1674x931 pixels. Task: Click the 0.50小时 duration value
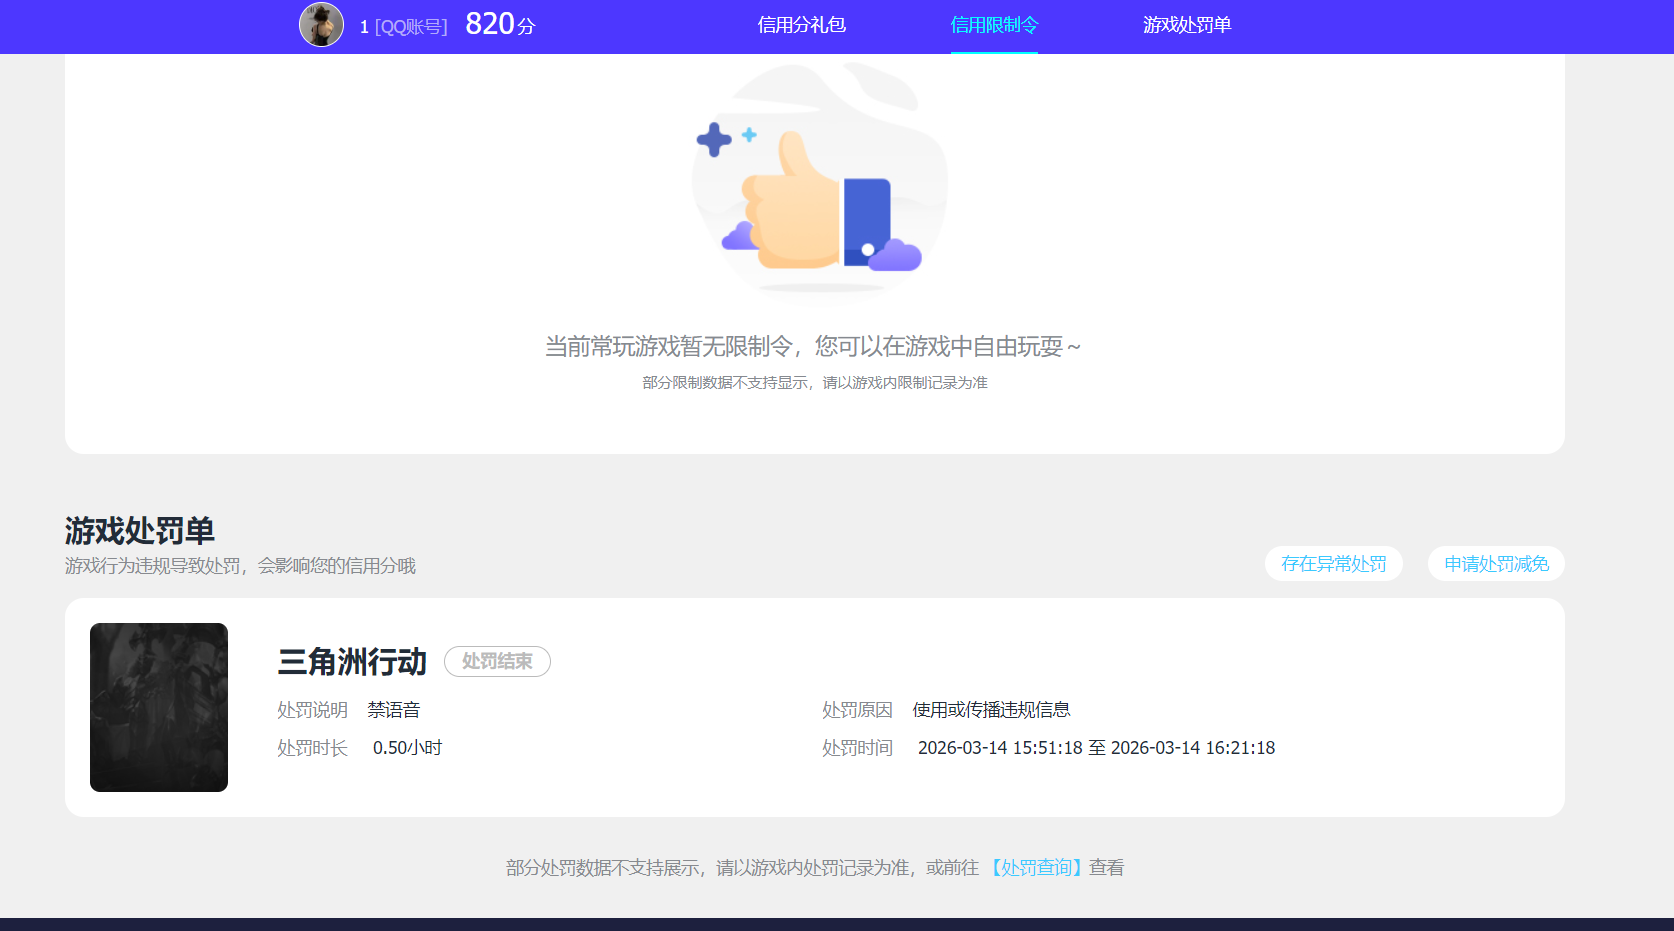(407, 748)
